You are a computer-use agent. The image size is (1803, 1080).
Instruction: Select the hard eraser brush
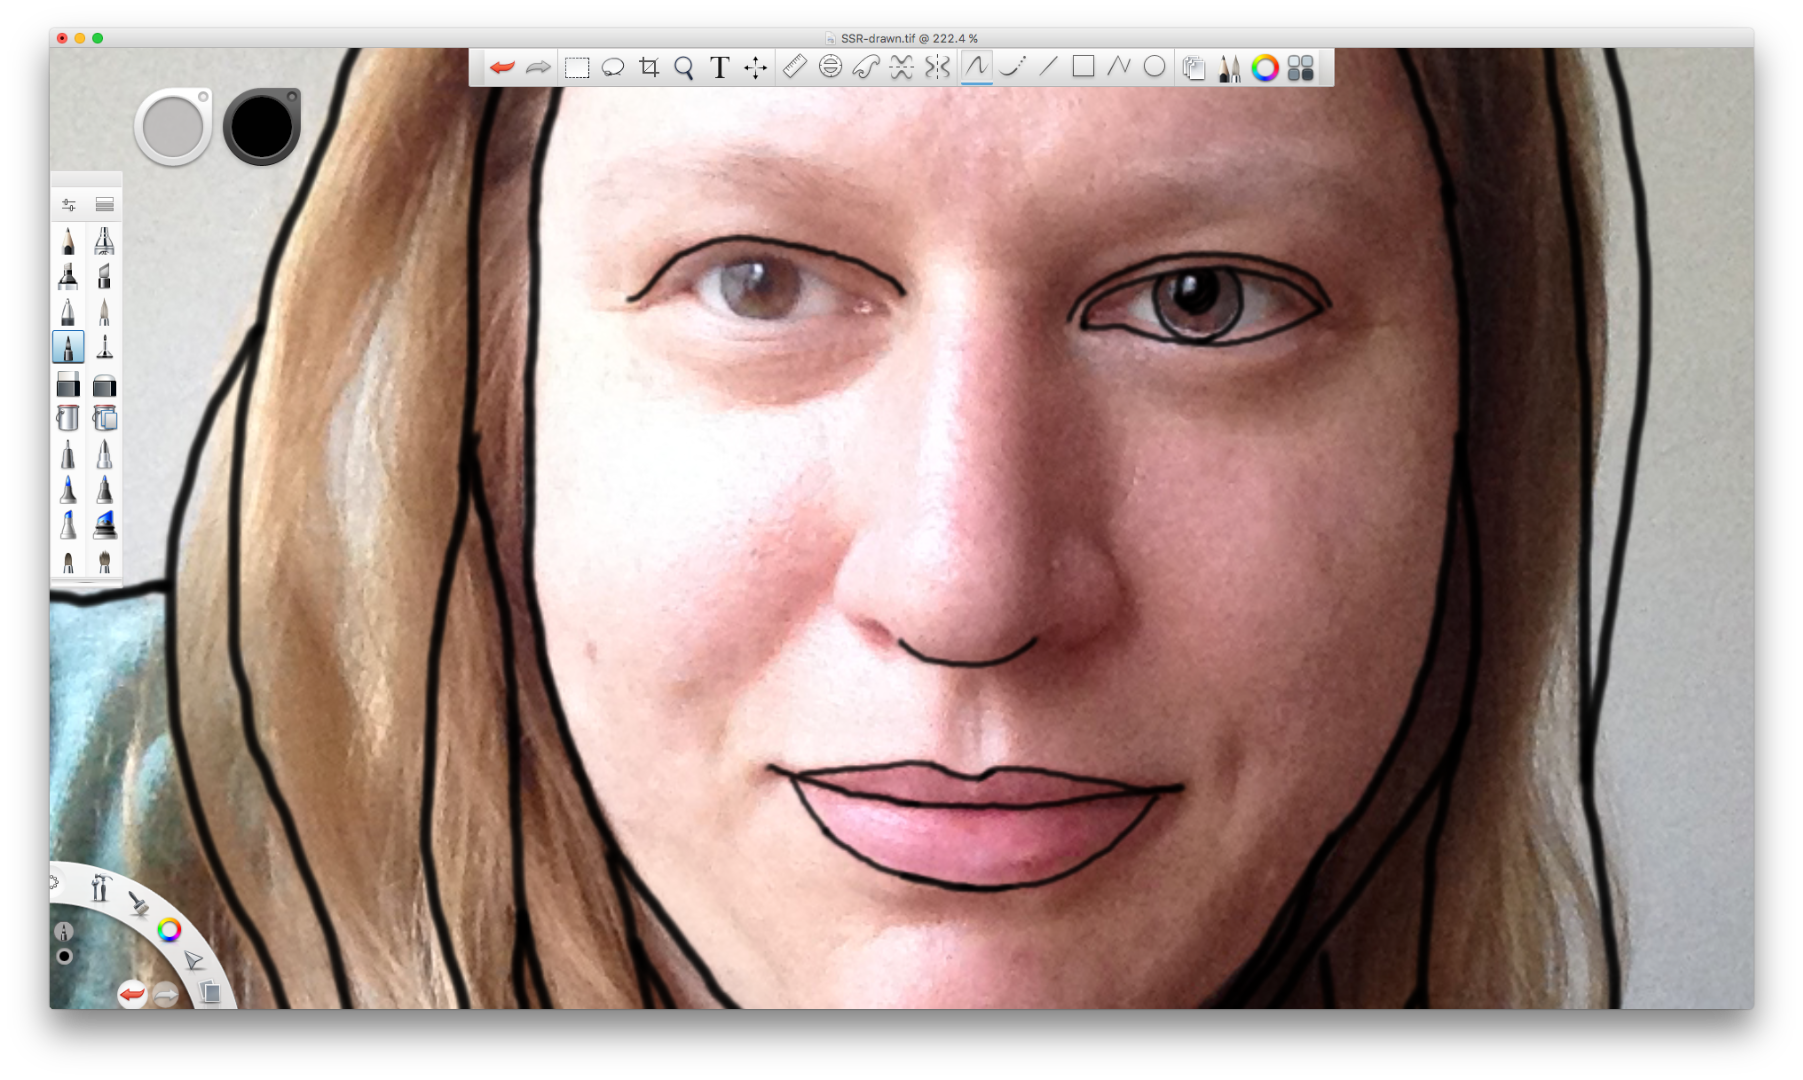tap(68, 384)
